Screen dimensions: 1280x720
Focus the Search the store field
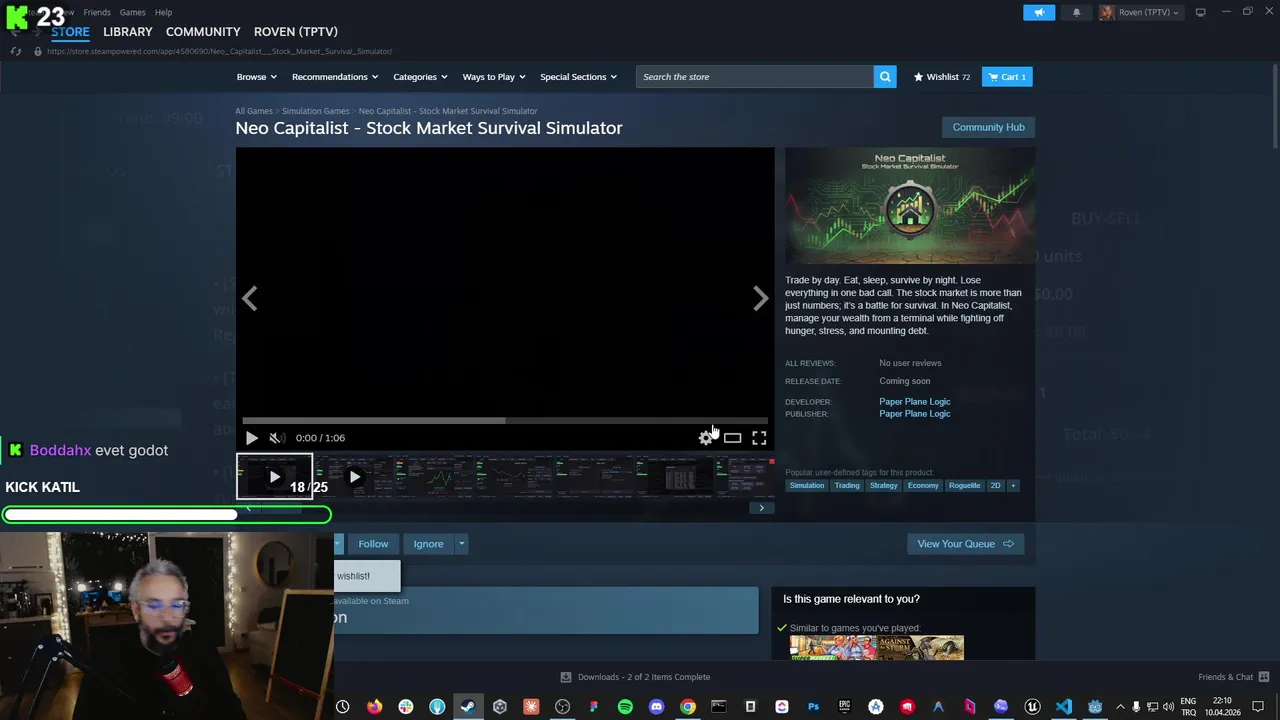(754, 77)
